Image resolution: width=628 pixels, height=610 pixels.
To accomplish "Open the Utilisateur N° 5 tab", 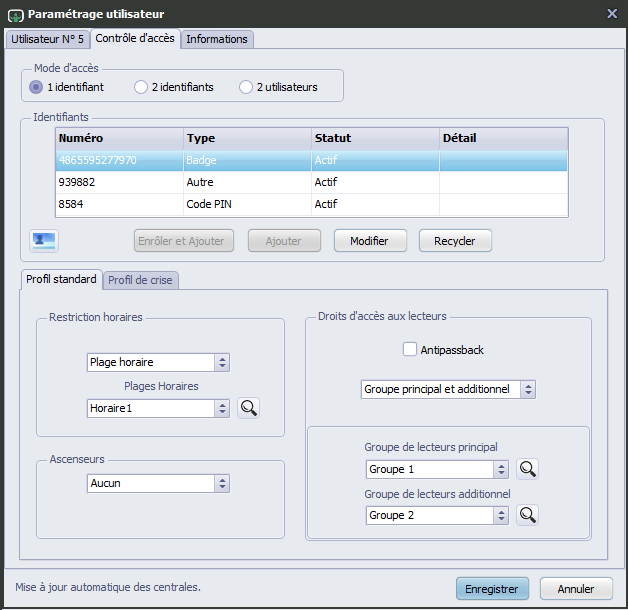I will pos(47,39).
